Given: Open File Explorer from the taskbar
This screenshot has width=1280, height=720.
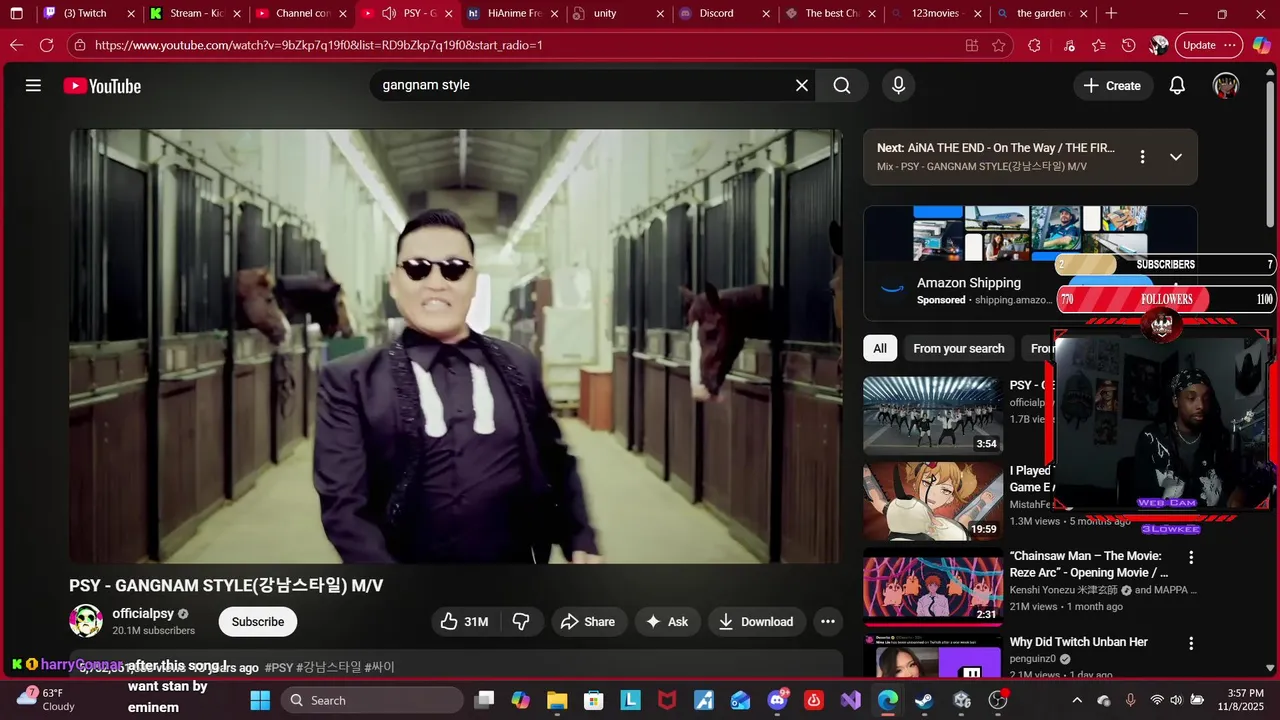Looking at the screenshot, I should point(557,700).
